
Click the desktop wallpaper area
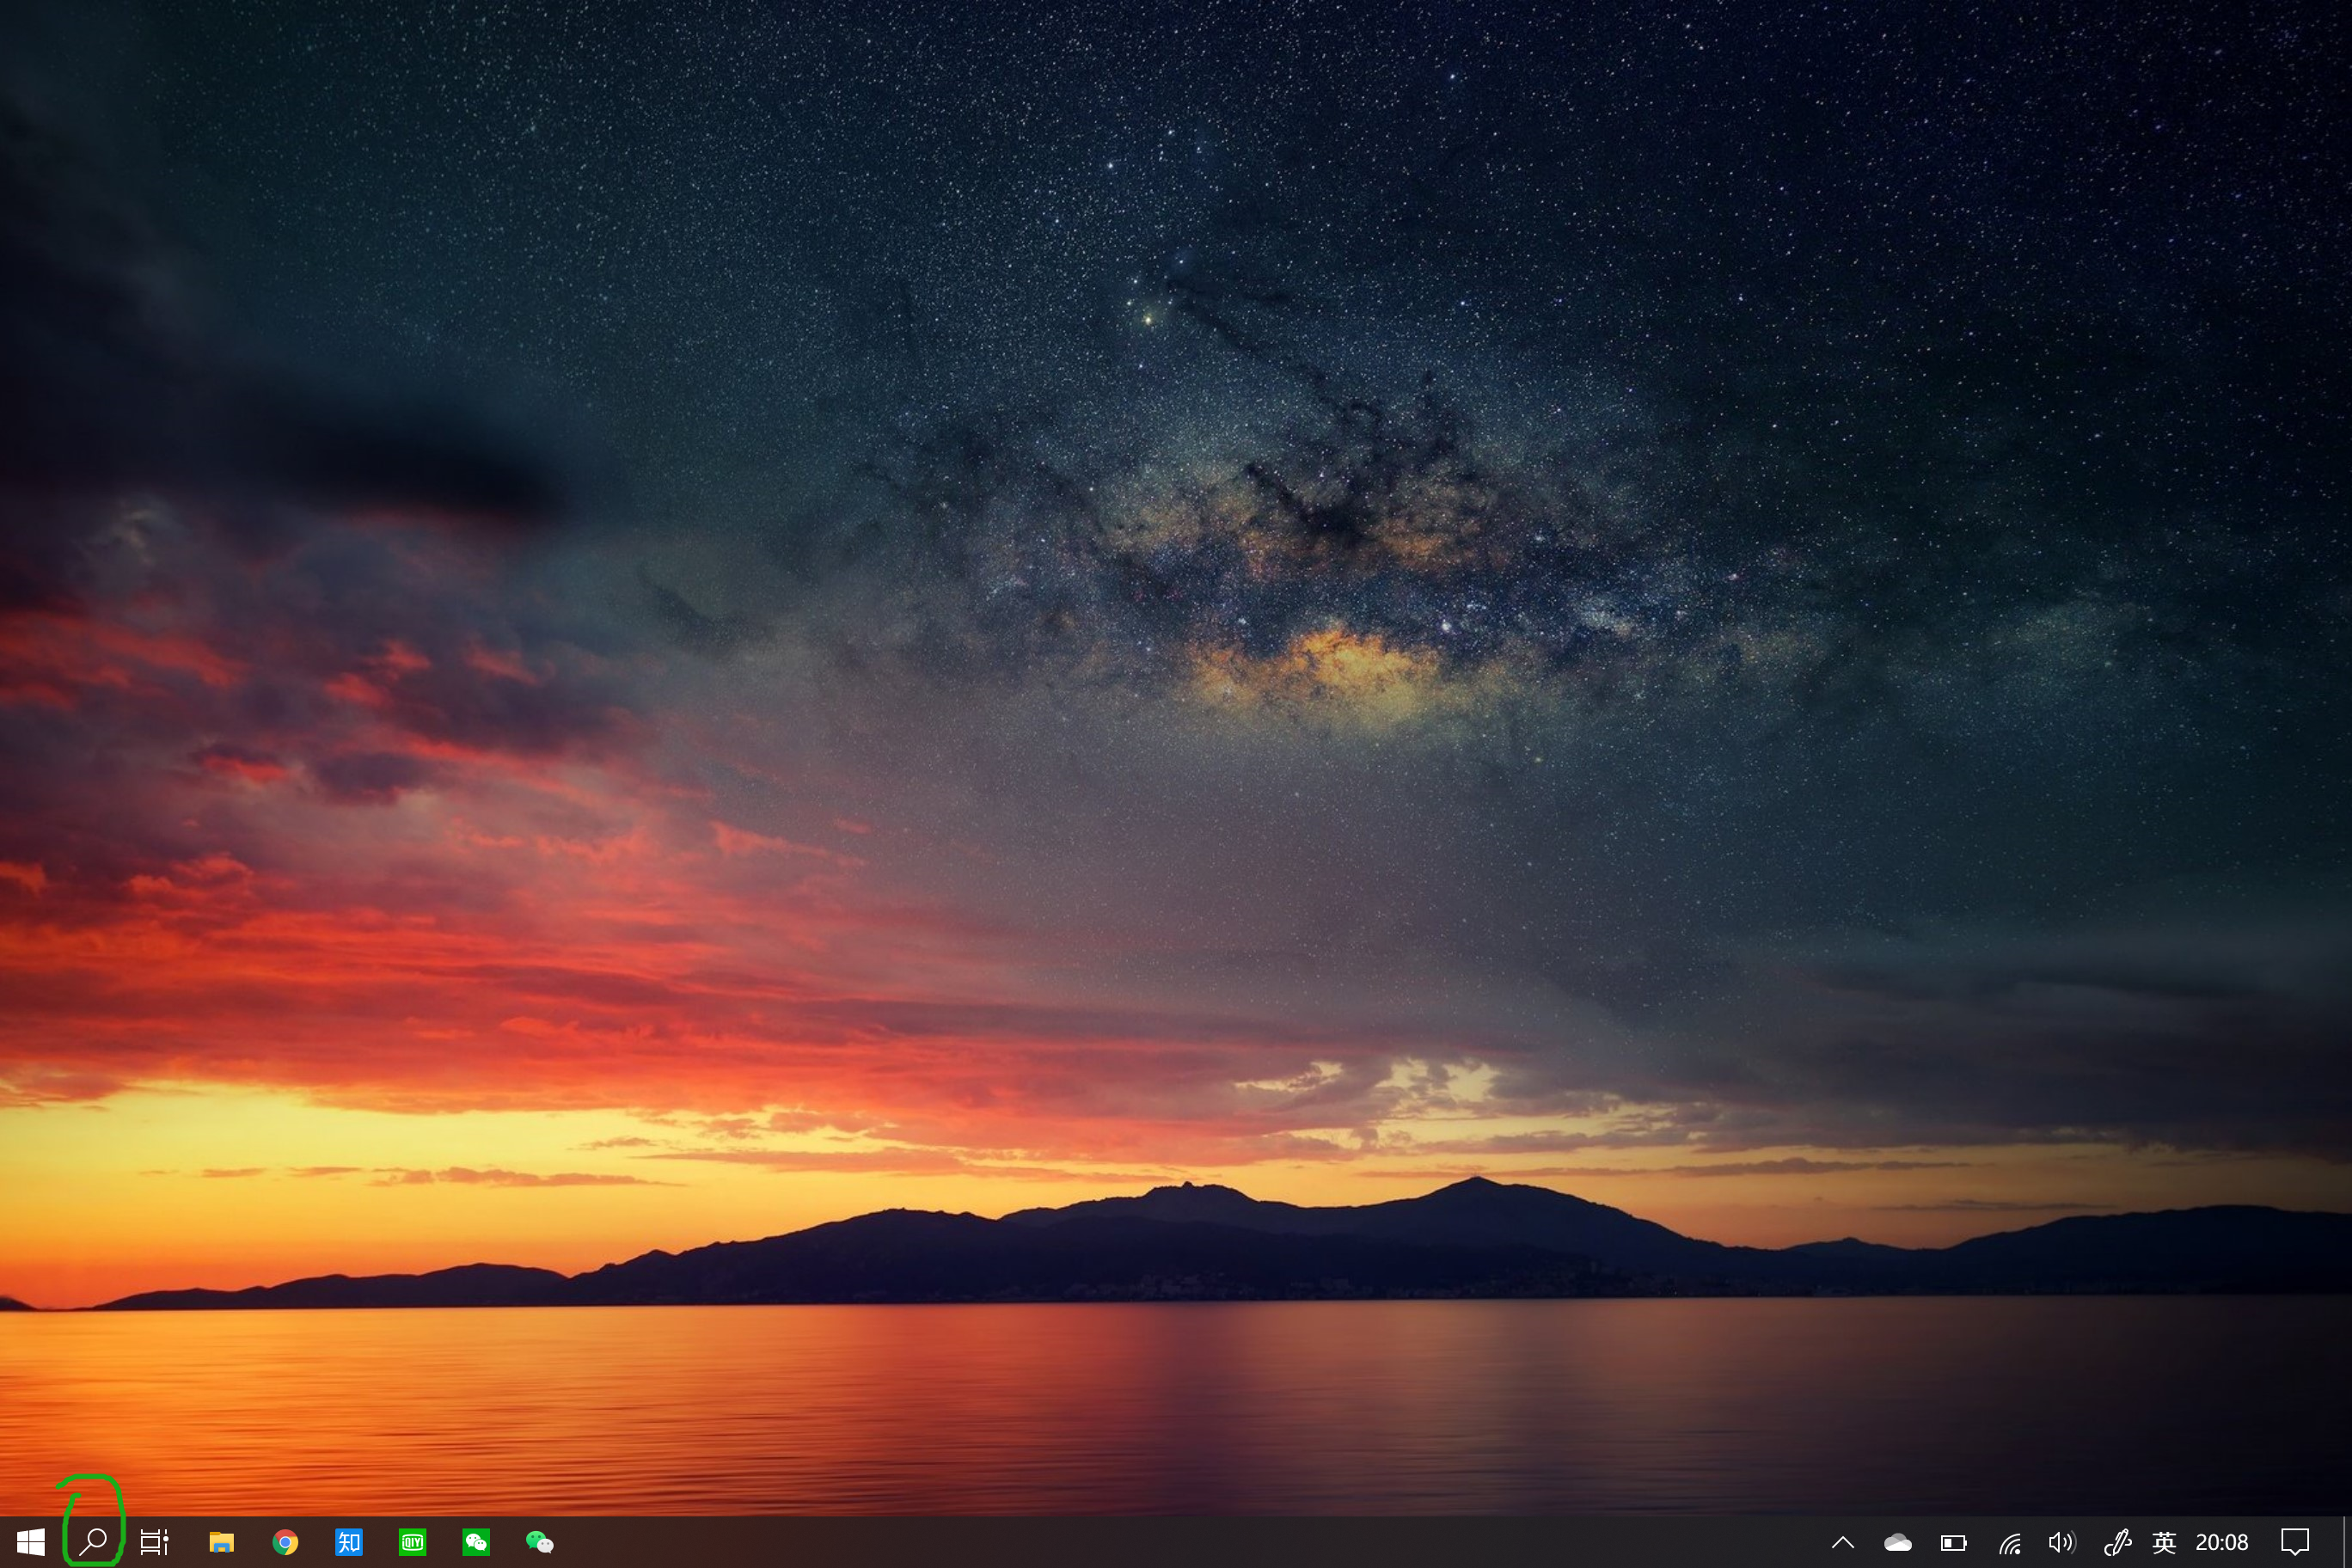point(1176,700)
